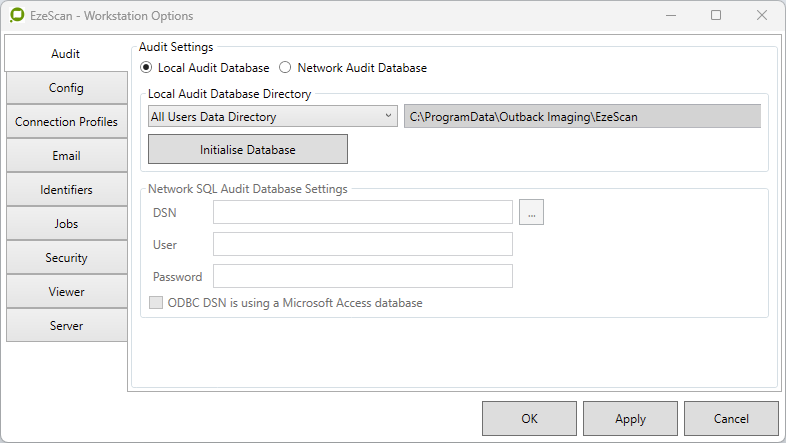Show the Viewer tab settings
This screenshot has height=443, width=786.
tap(66, 292)
